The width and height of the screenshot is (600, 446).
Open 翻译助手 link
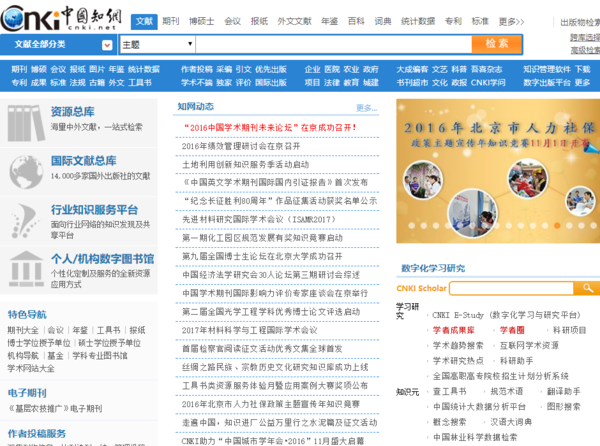click(x=564, y=391)
